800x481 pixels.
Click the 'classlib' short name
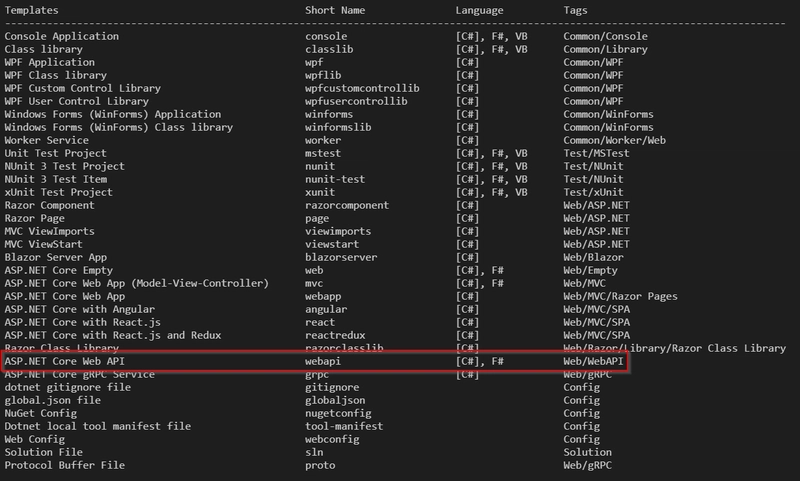329,49
